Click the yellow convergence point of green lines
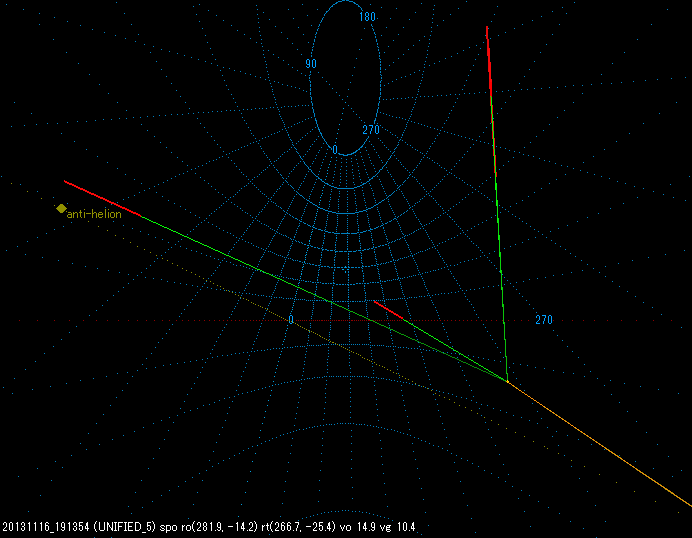This screenshot has height=538, width=692. [508, 382]
